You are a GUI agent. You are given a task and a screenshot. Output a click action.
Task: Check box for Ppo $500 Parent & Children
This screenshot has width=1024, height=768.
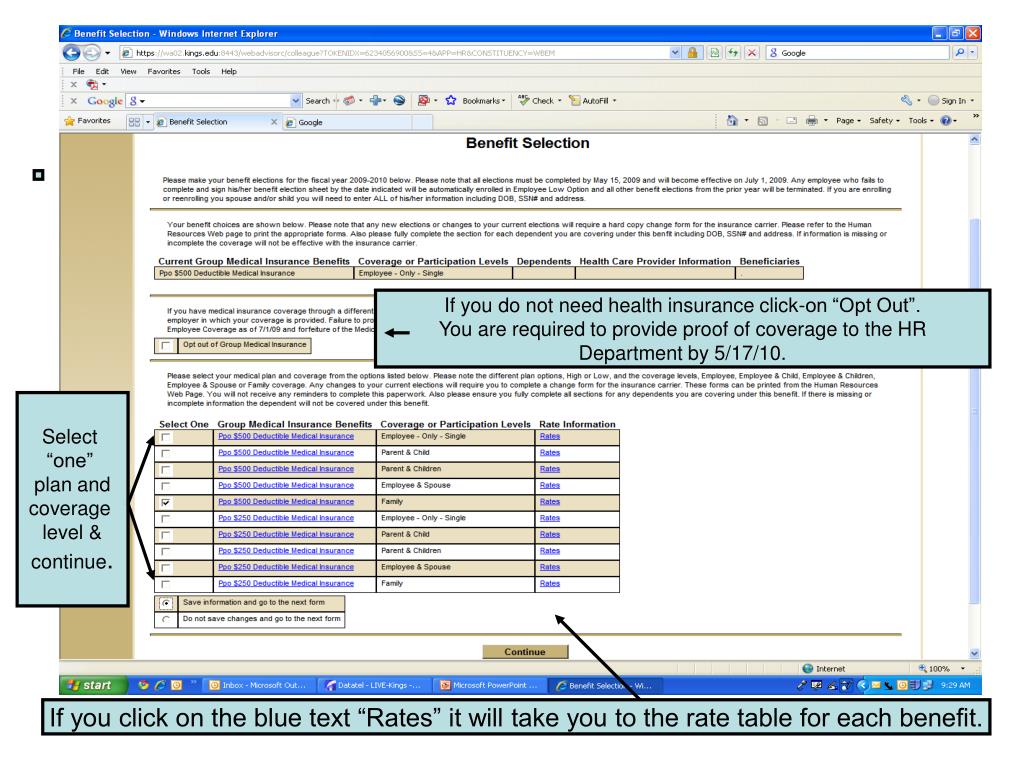click(166, 470)
